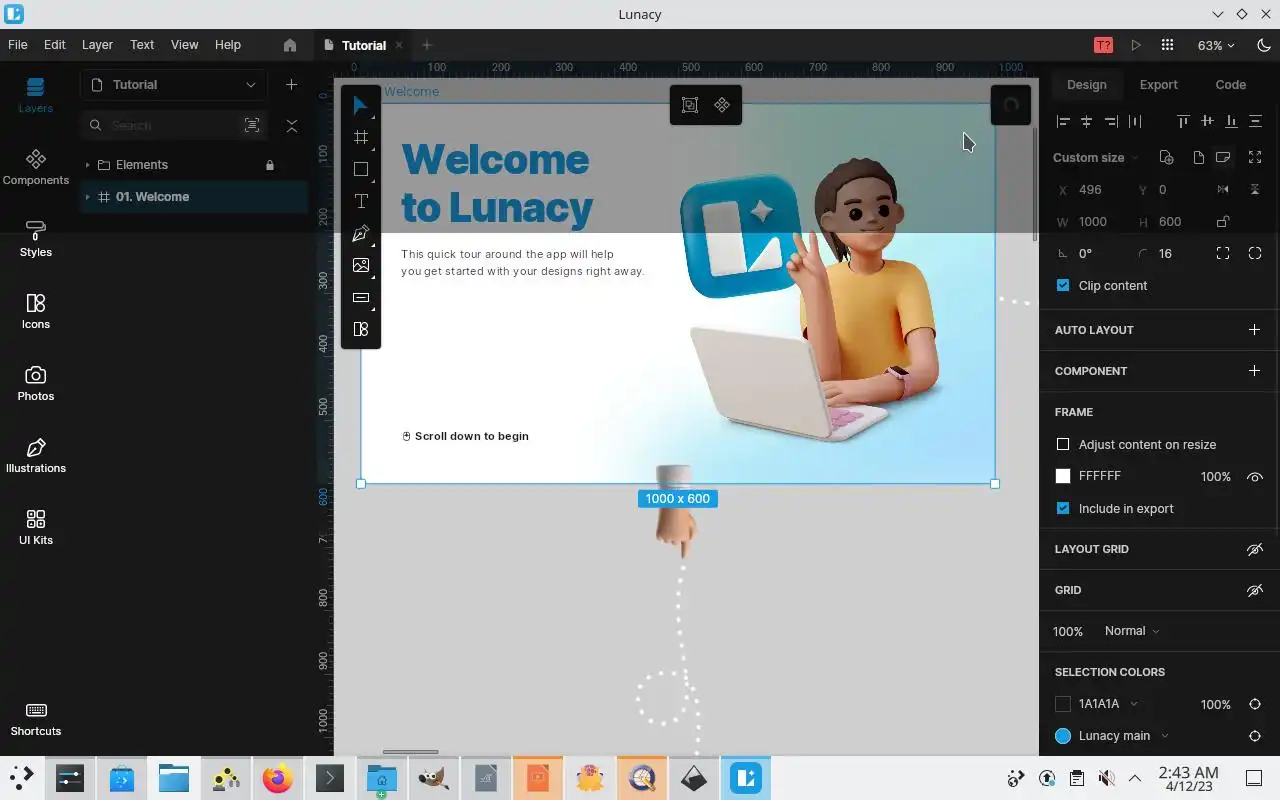Toggle Clip content checkbox
The height and width of the screenshot is (800, 1280).
click(1063, 285)
